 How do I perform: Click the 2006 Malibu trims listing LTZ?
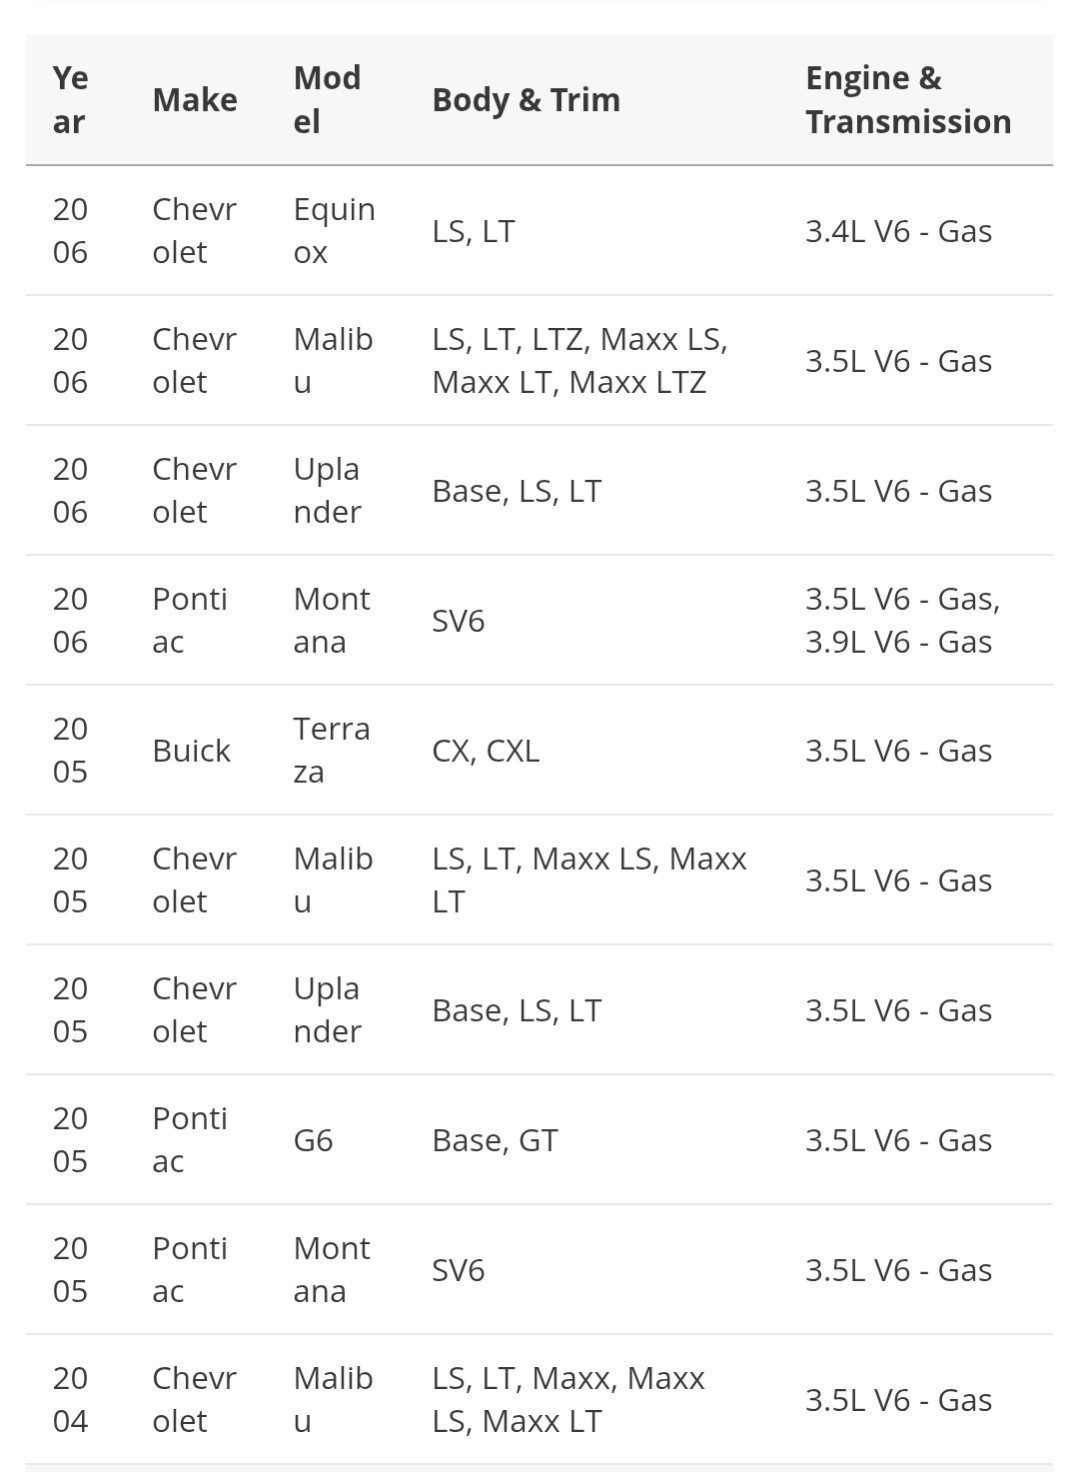(580, 361)
